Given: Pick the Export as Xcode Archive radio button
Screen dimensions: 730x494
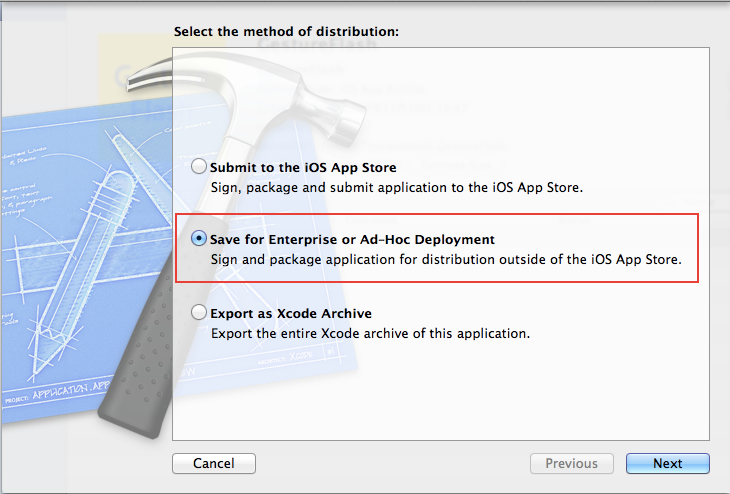Looking at the screenshot, I should click(x=199, y=312).
